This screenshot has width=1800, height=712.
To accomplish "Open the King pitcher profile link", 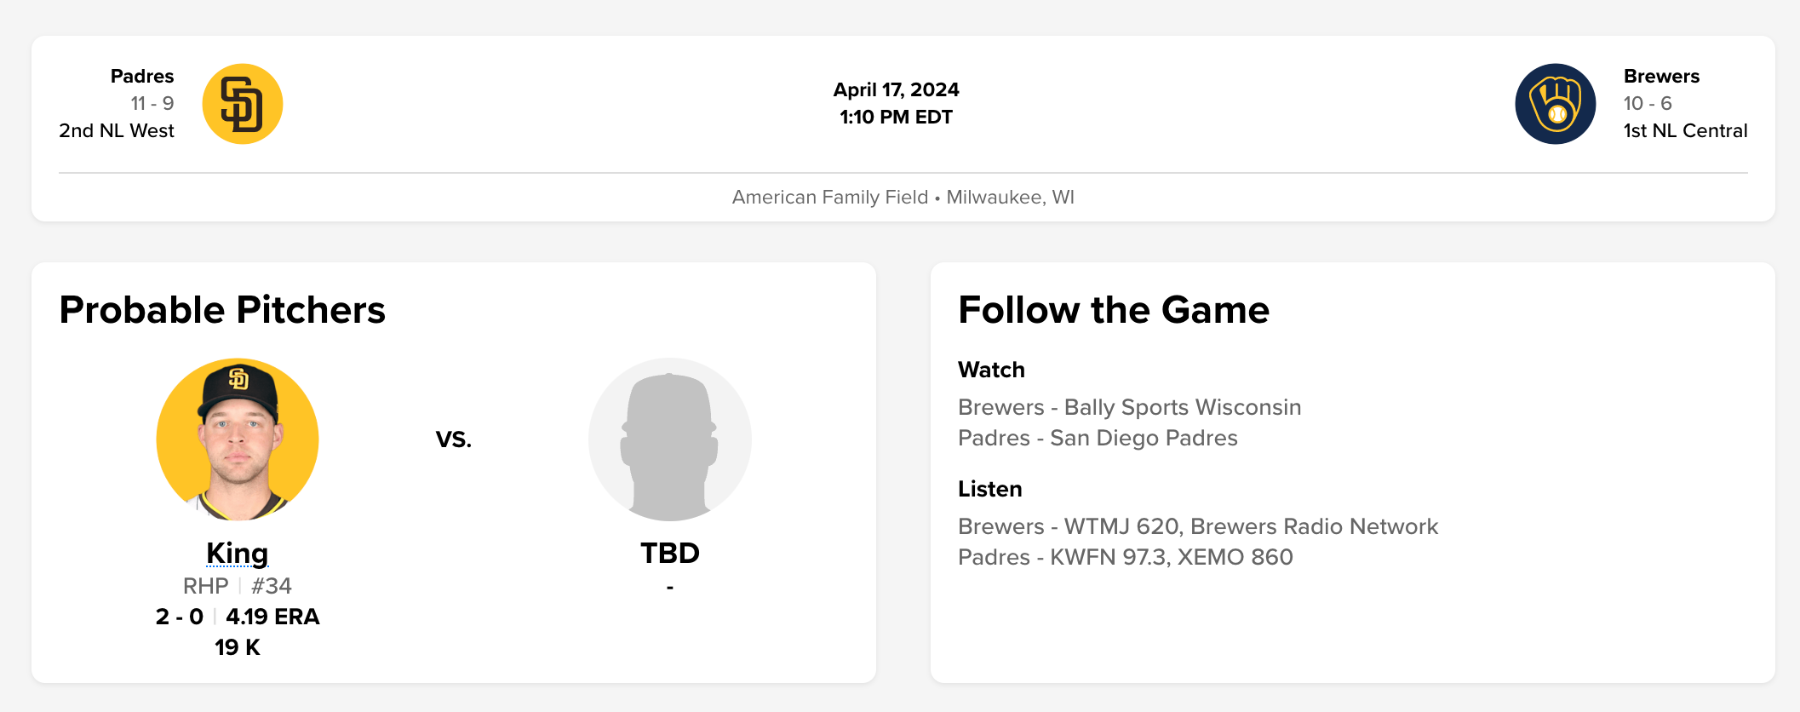I will pyautogui.click(x=237, y=553).
